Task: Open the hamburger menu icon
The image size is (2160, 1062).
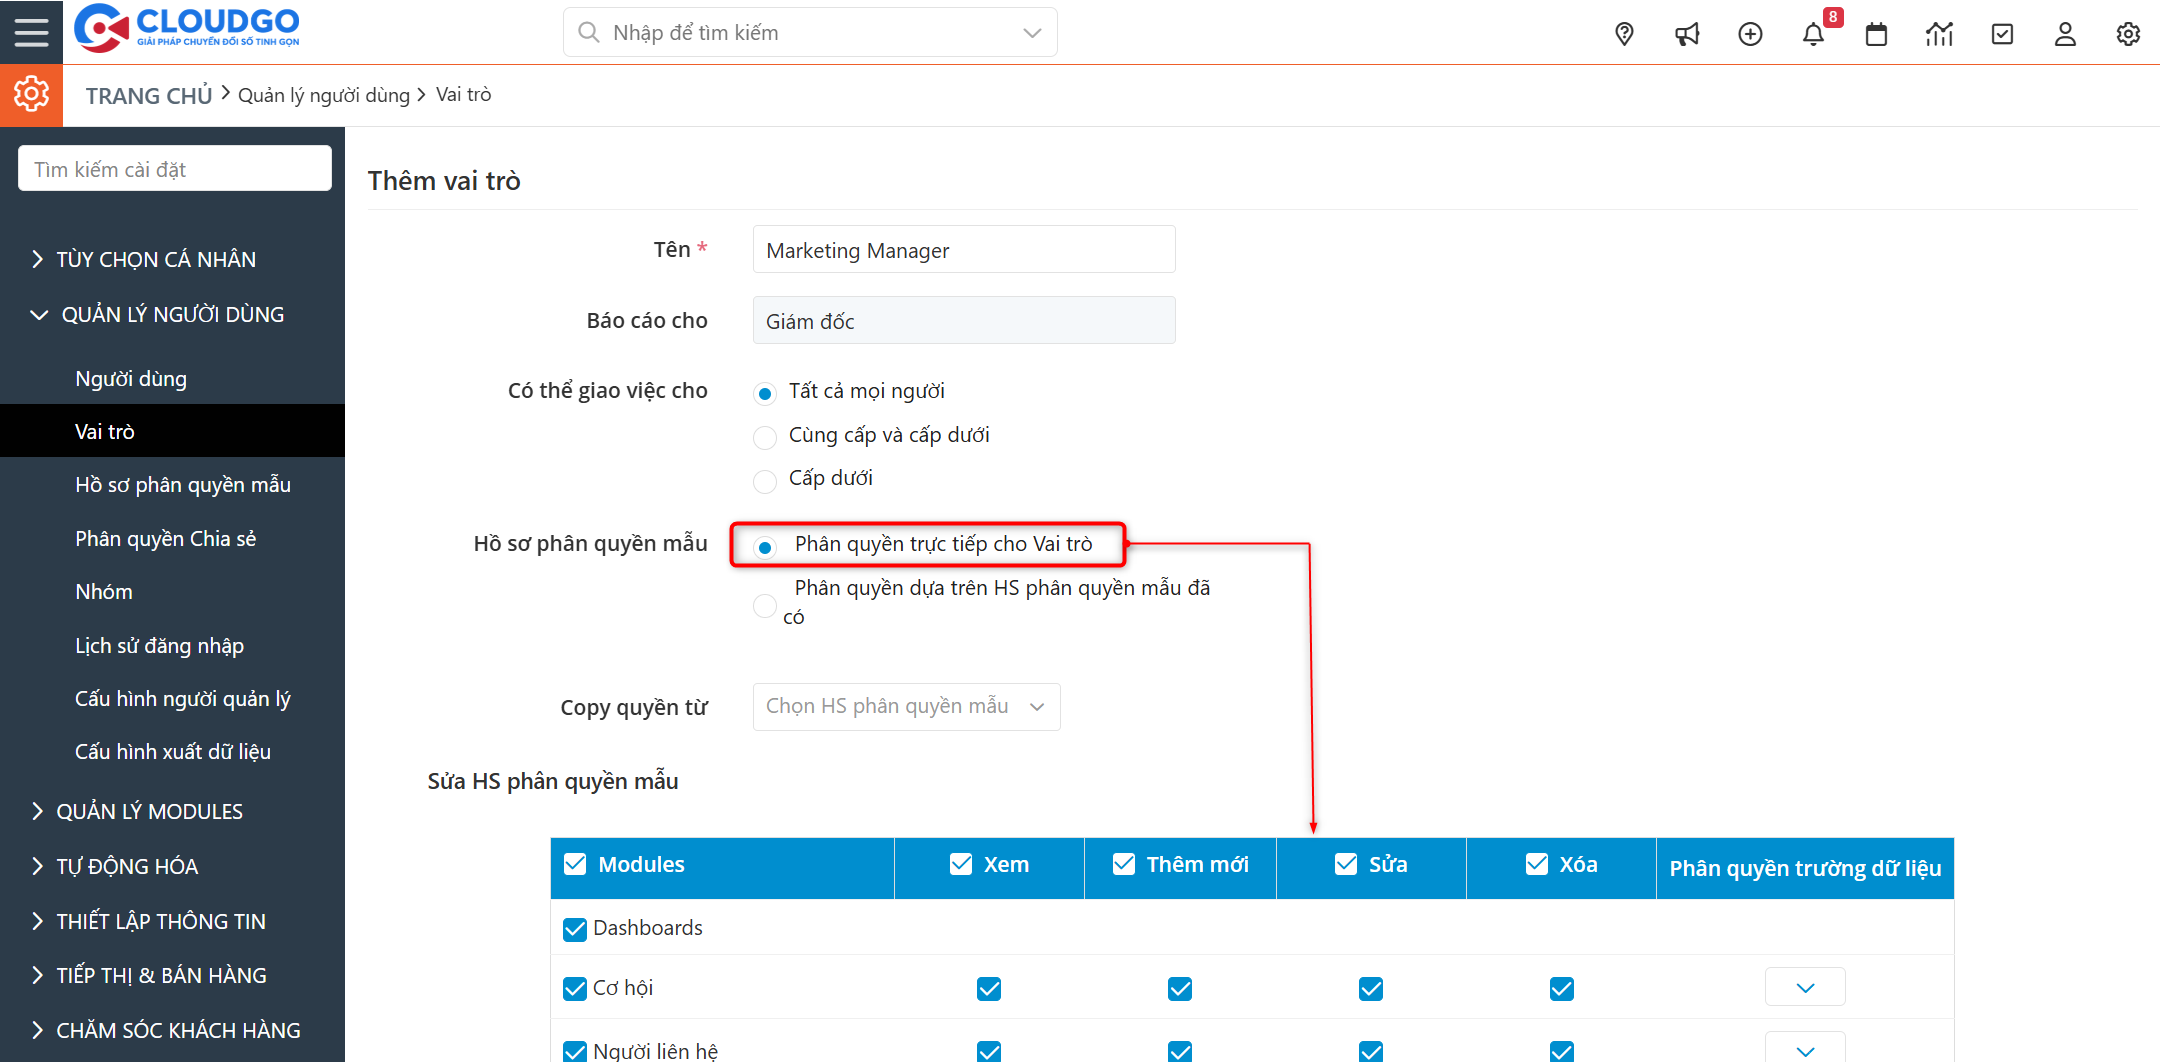Action: pos(31,32)
